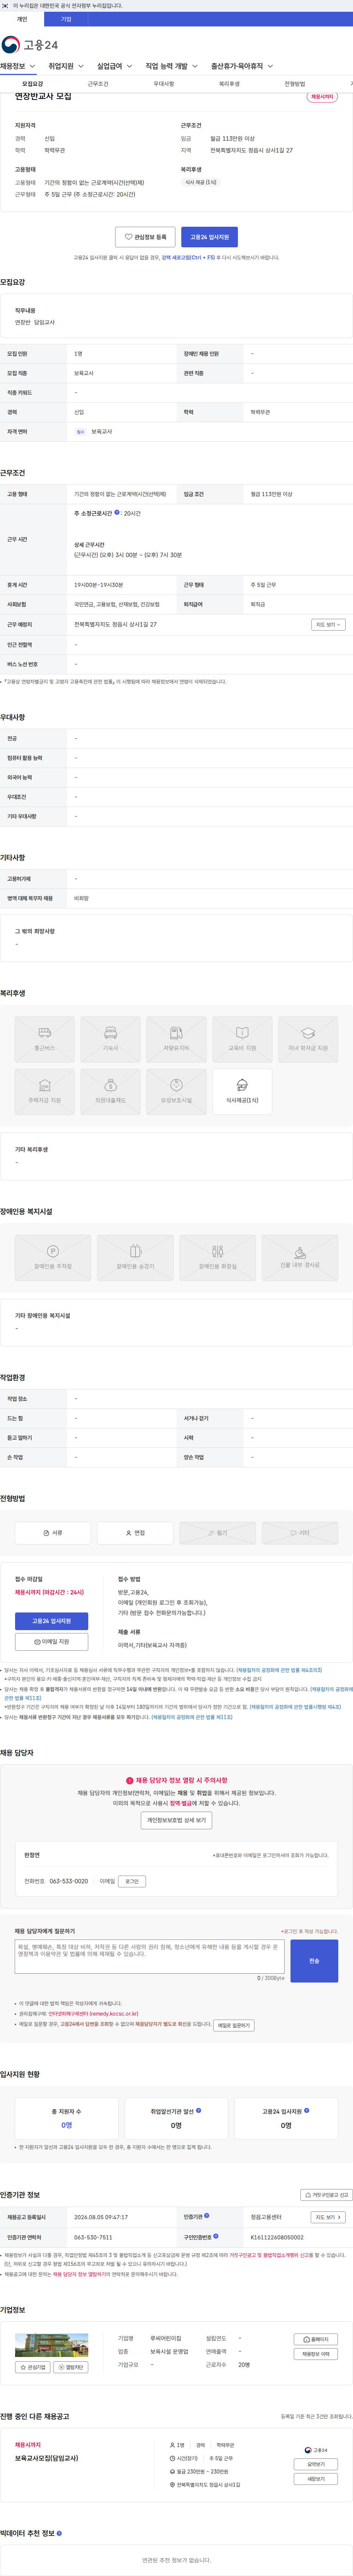Click the blue 전송 button

click(x=314, y=1961)
